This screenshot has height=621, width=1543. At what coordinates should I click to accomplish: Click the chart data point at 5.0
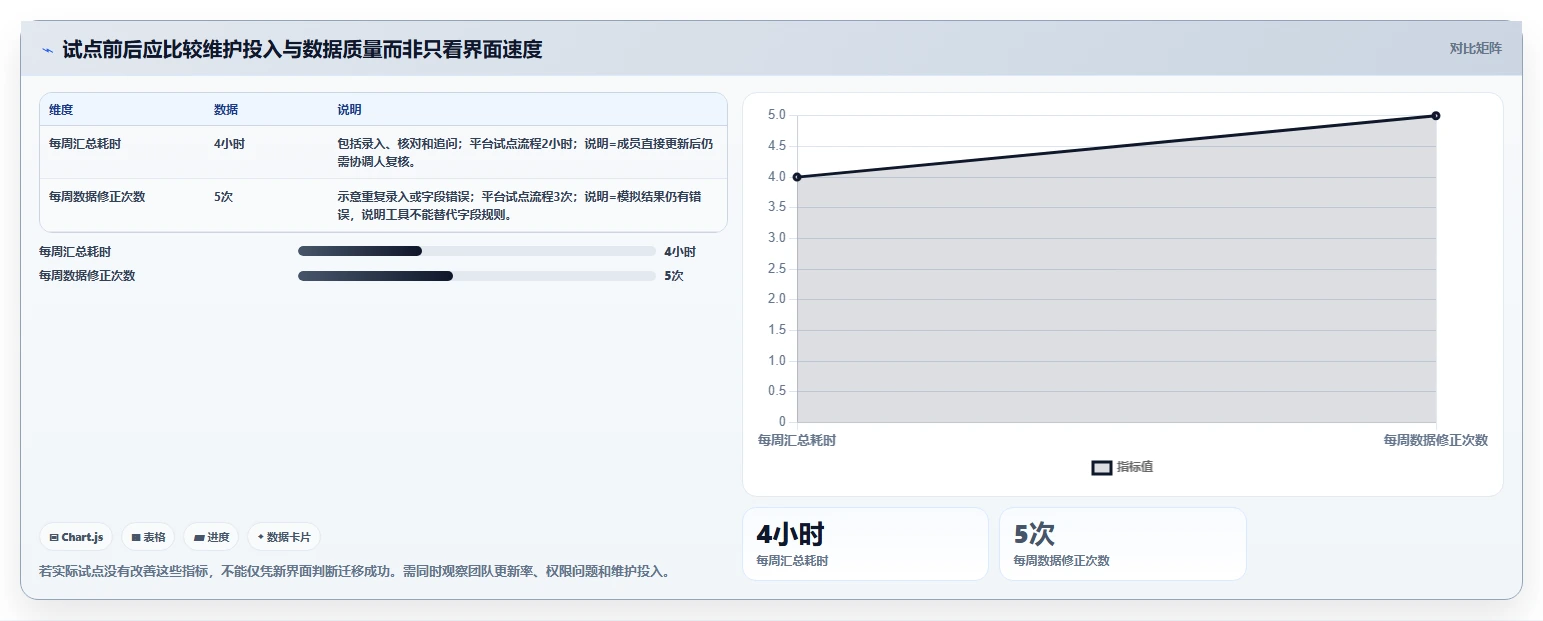(1436, 116)
